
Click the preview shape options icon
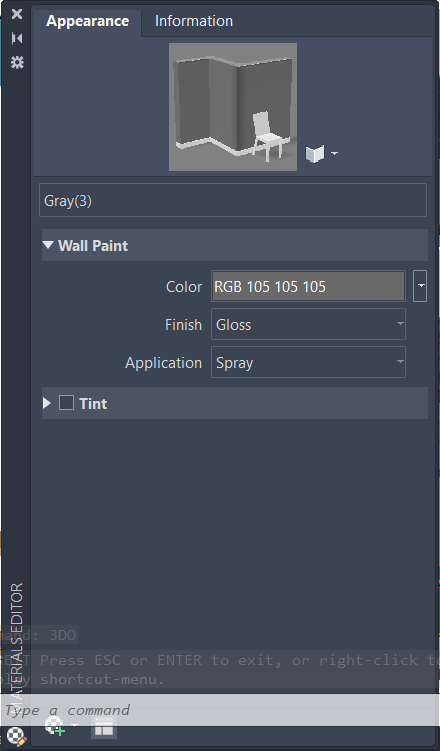click(x=315, y=154)
